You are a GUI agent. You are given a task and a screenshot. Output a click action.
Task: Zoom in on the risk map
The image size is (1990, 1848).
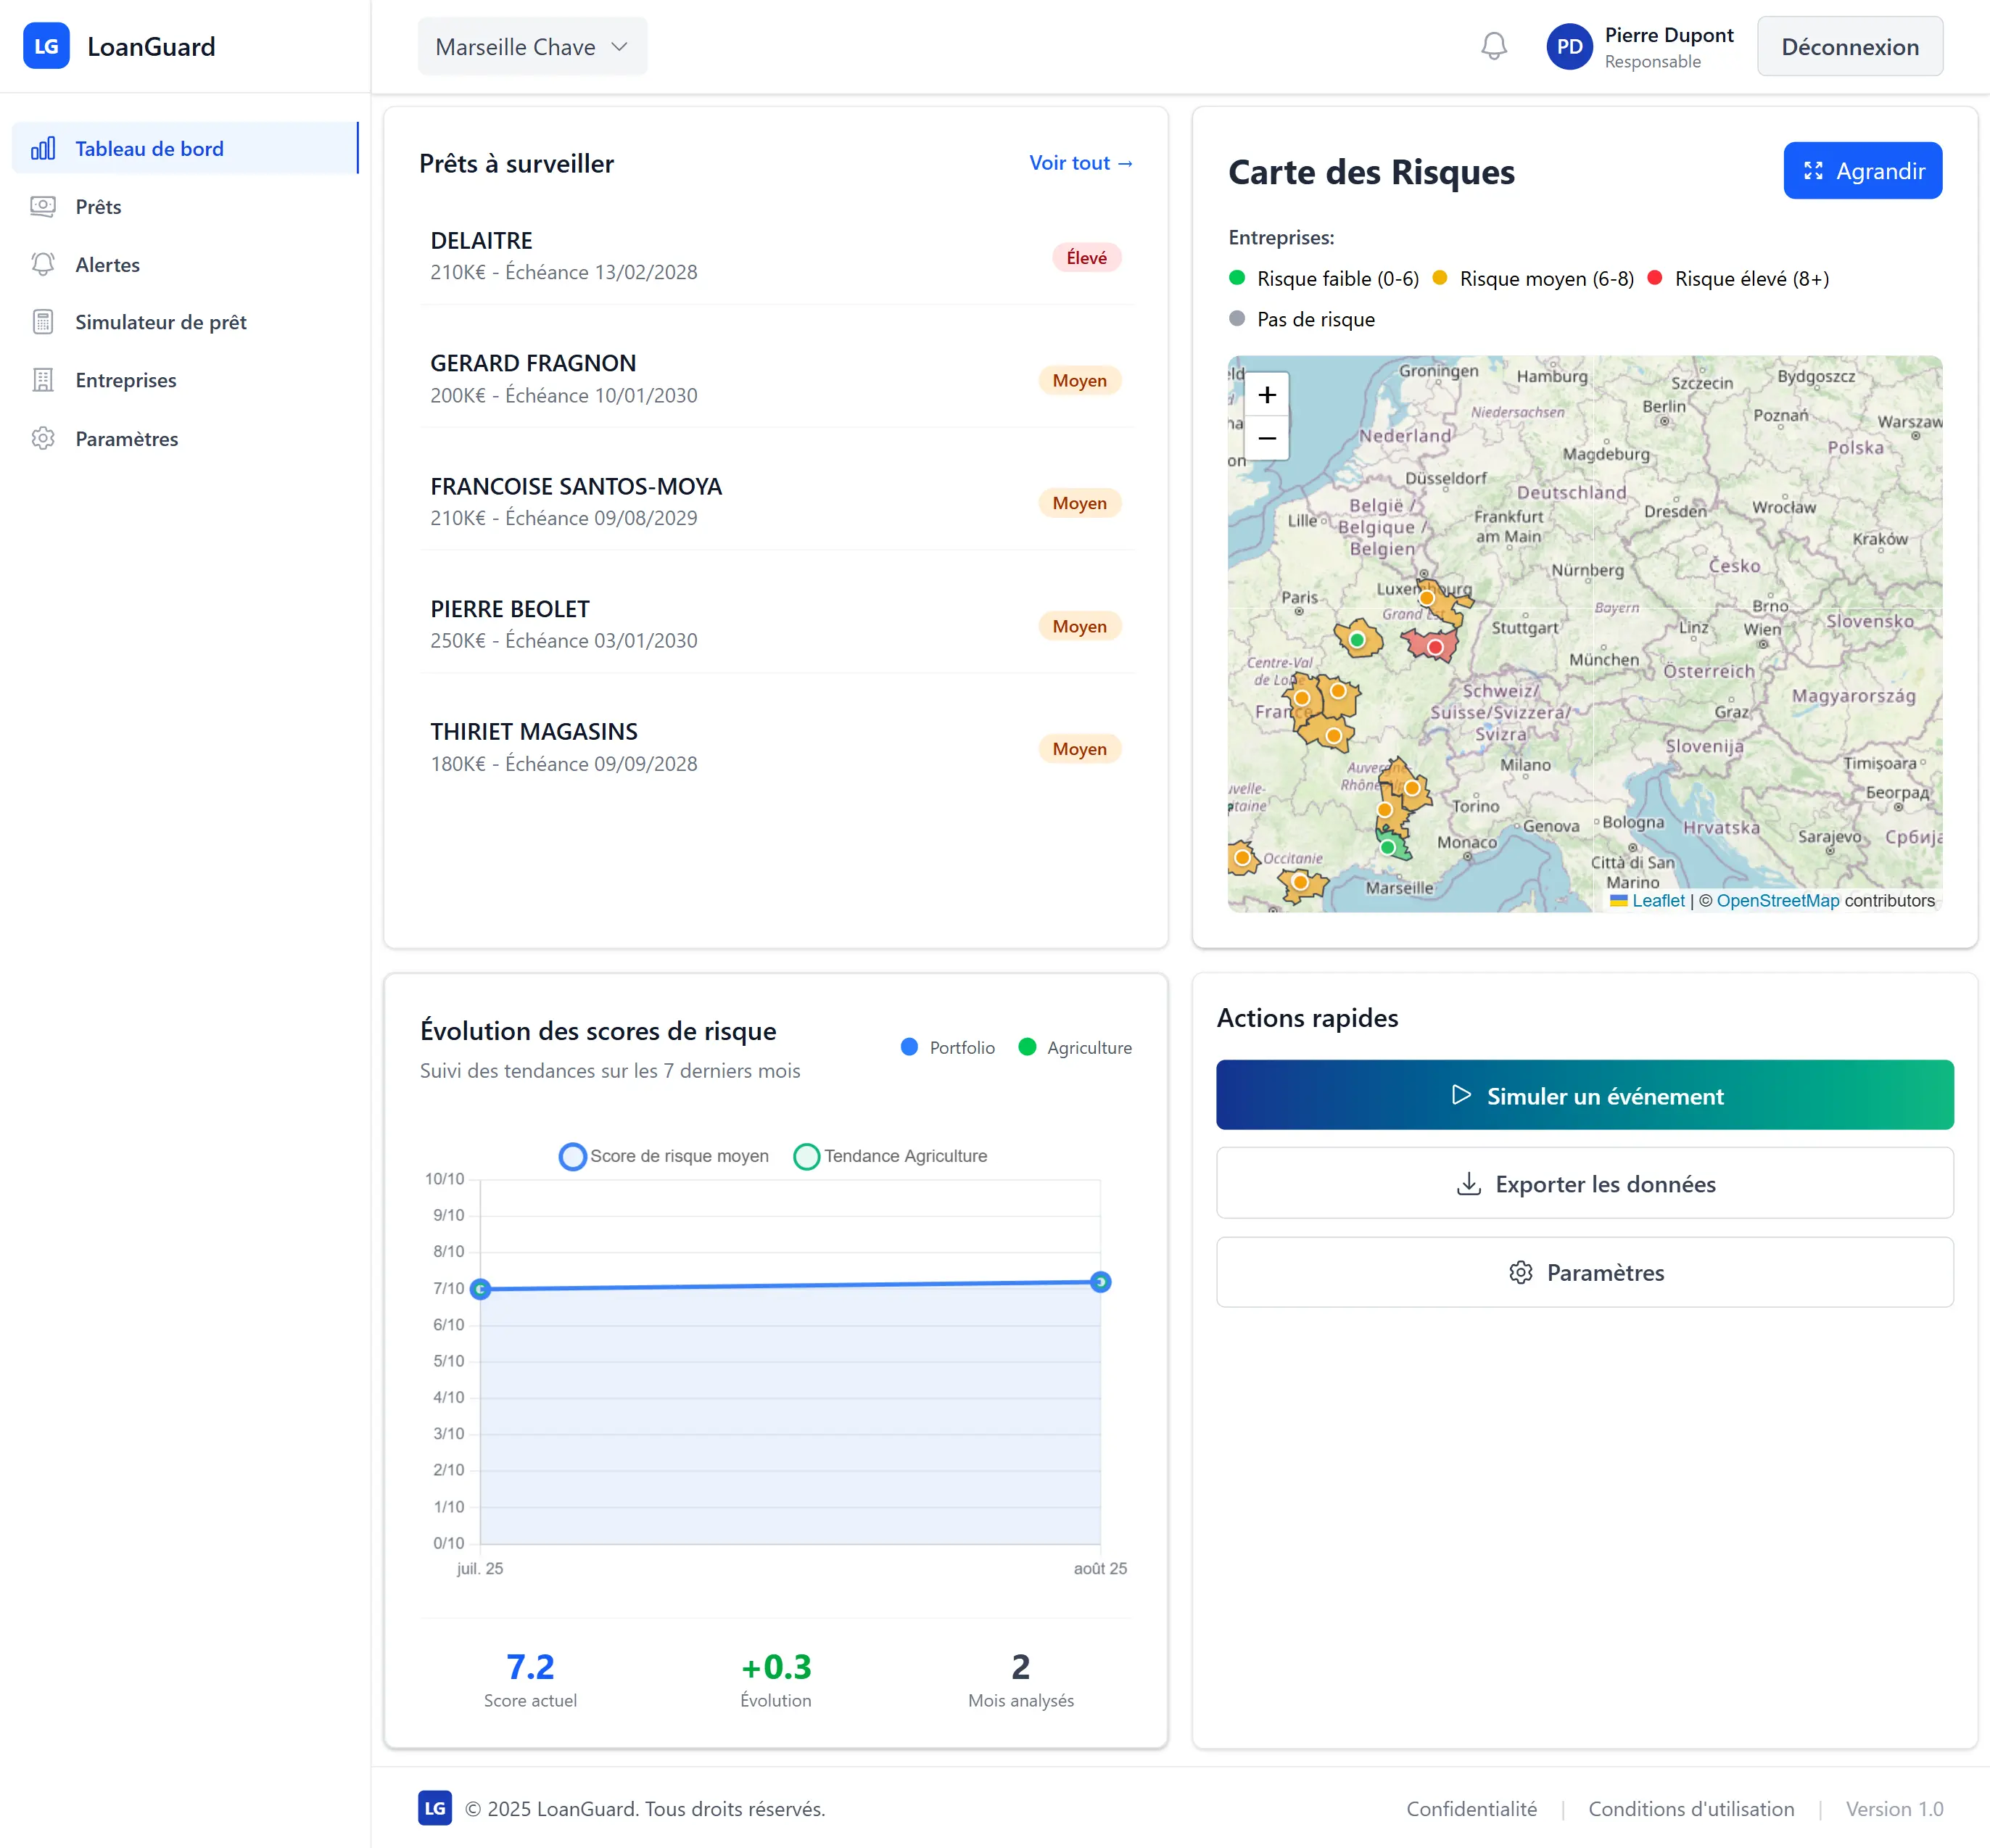point(1267,394)
